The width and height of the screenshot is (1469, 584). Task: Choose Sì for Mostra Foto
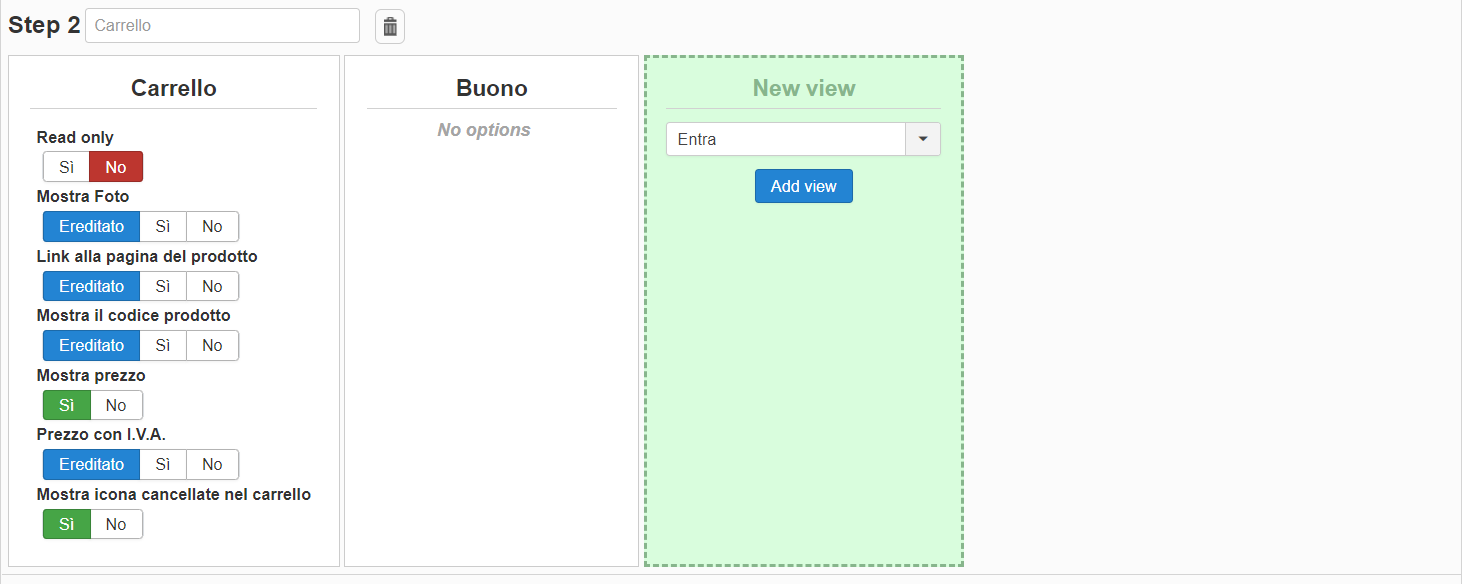[163, 227]
